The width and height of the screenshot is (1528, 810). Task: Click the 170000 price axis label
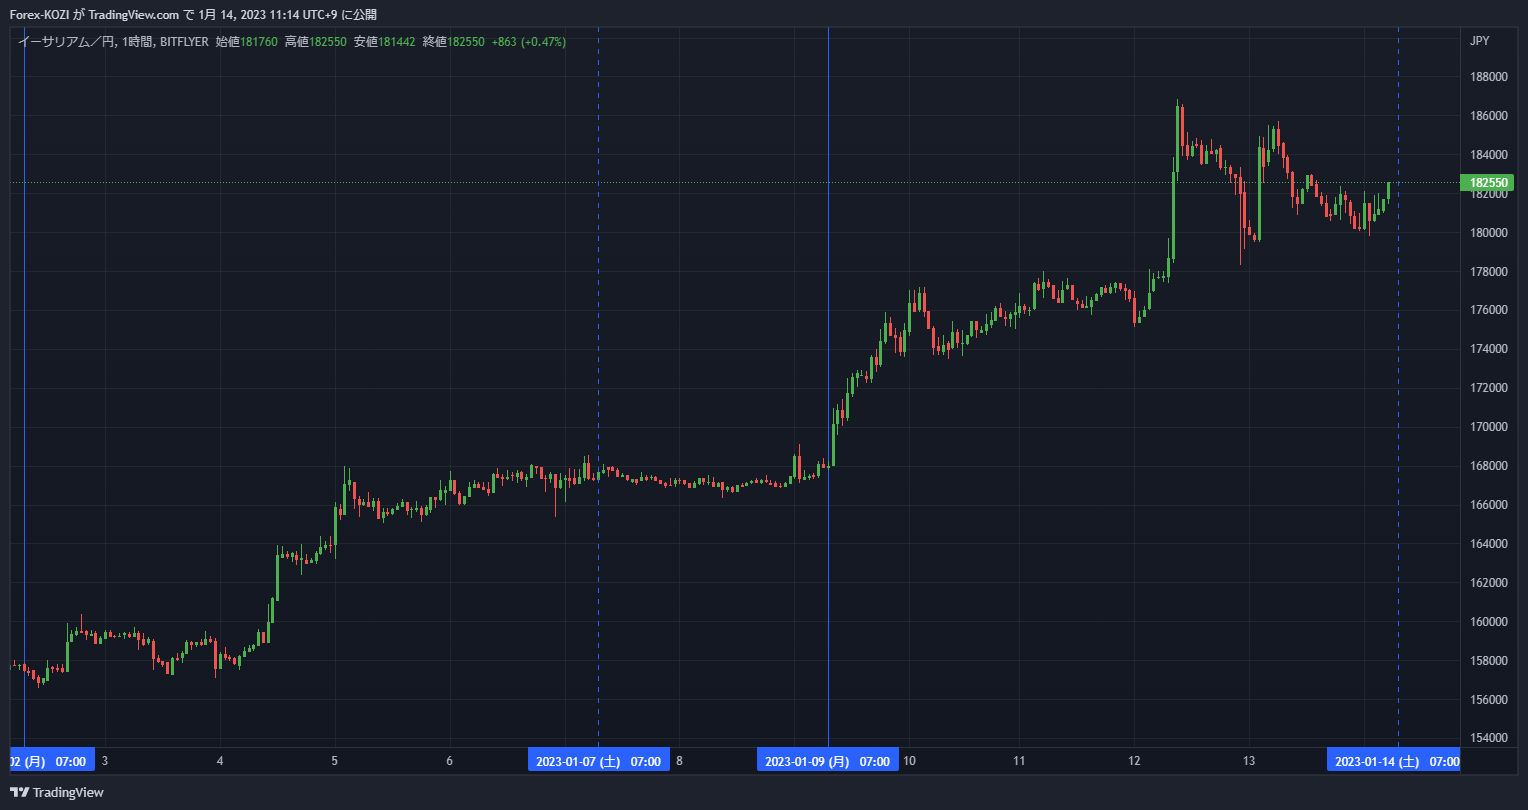click(x=1489, y=427)
